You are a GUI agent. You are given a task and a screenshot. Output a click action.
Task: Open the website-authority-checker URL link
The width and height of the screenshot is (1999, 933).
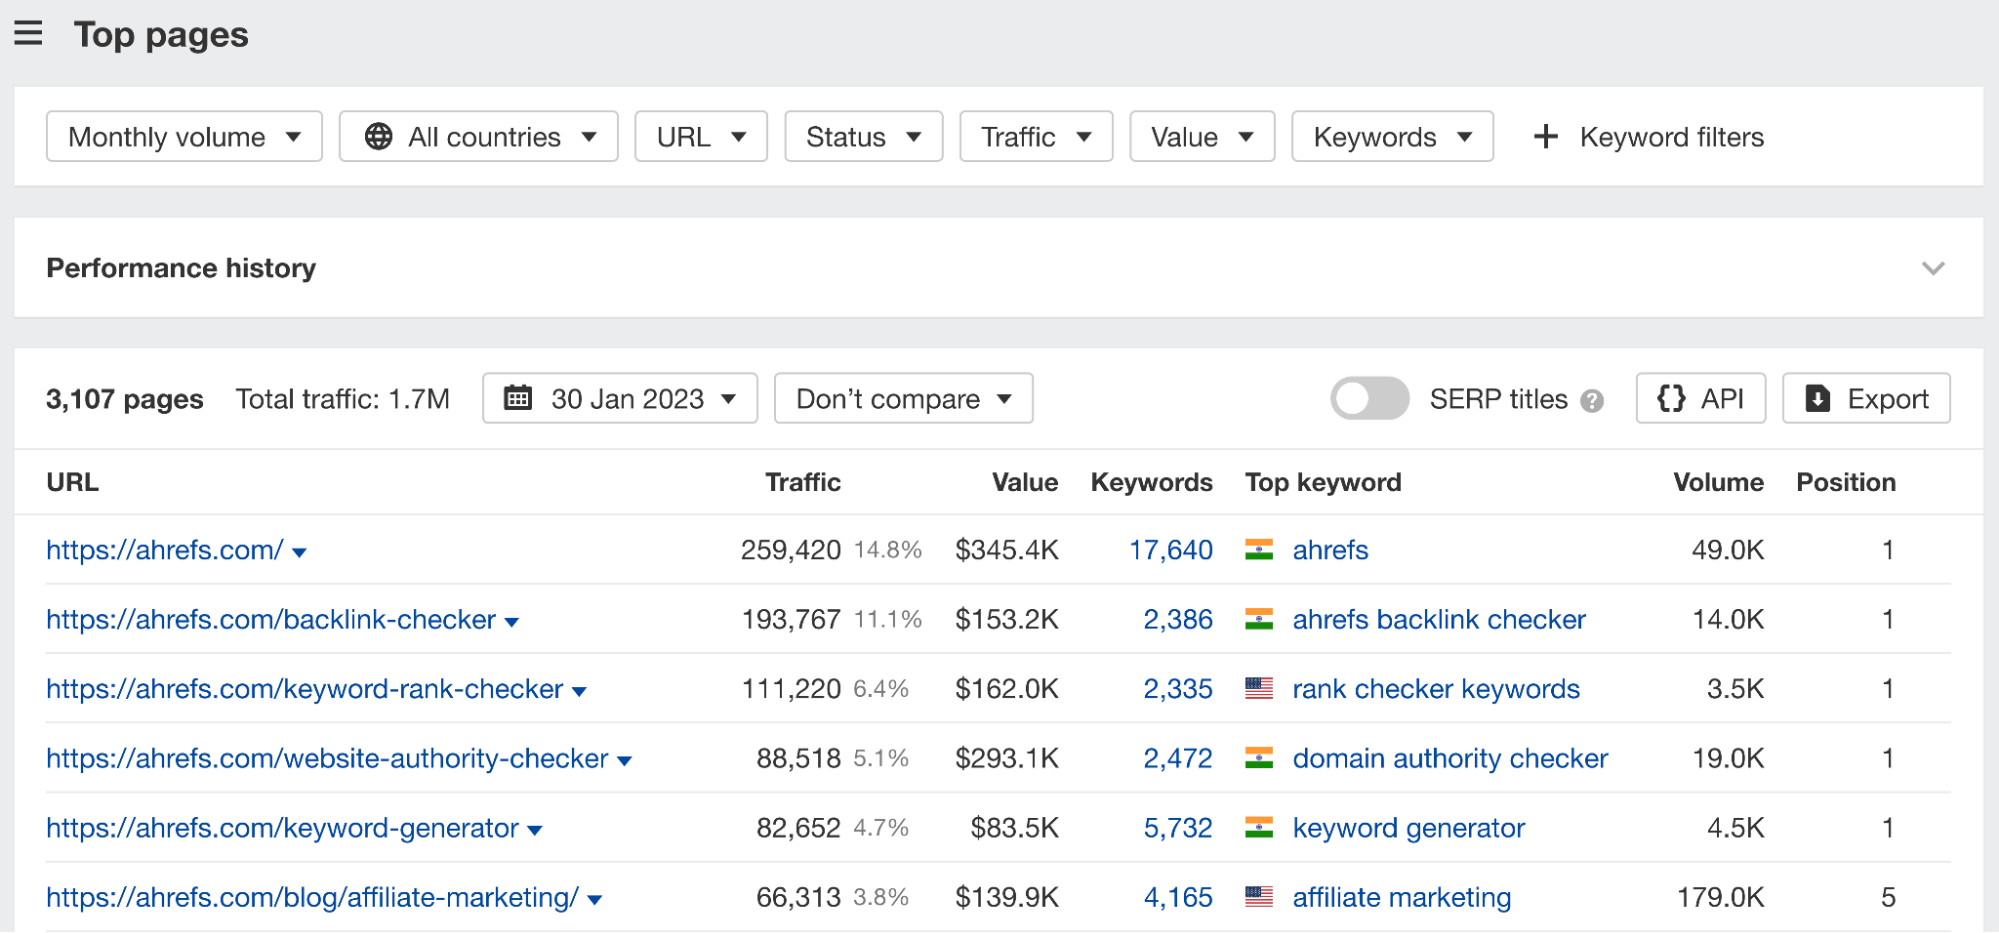pos(327,759)
